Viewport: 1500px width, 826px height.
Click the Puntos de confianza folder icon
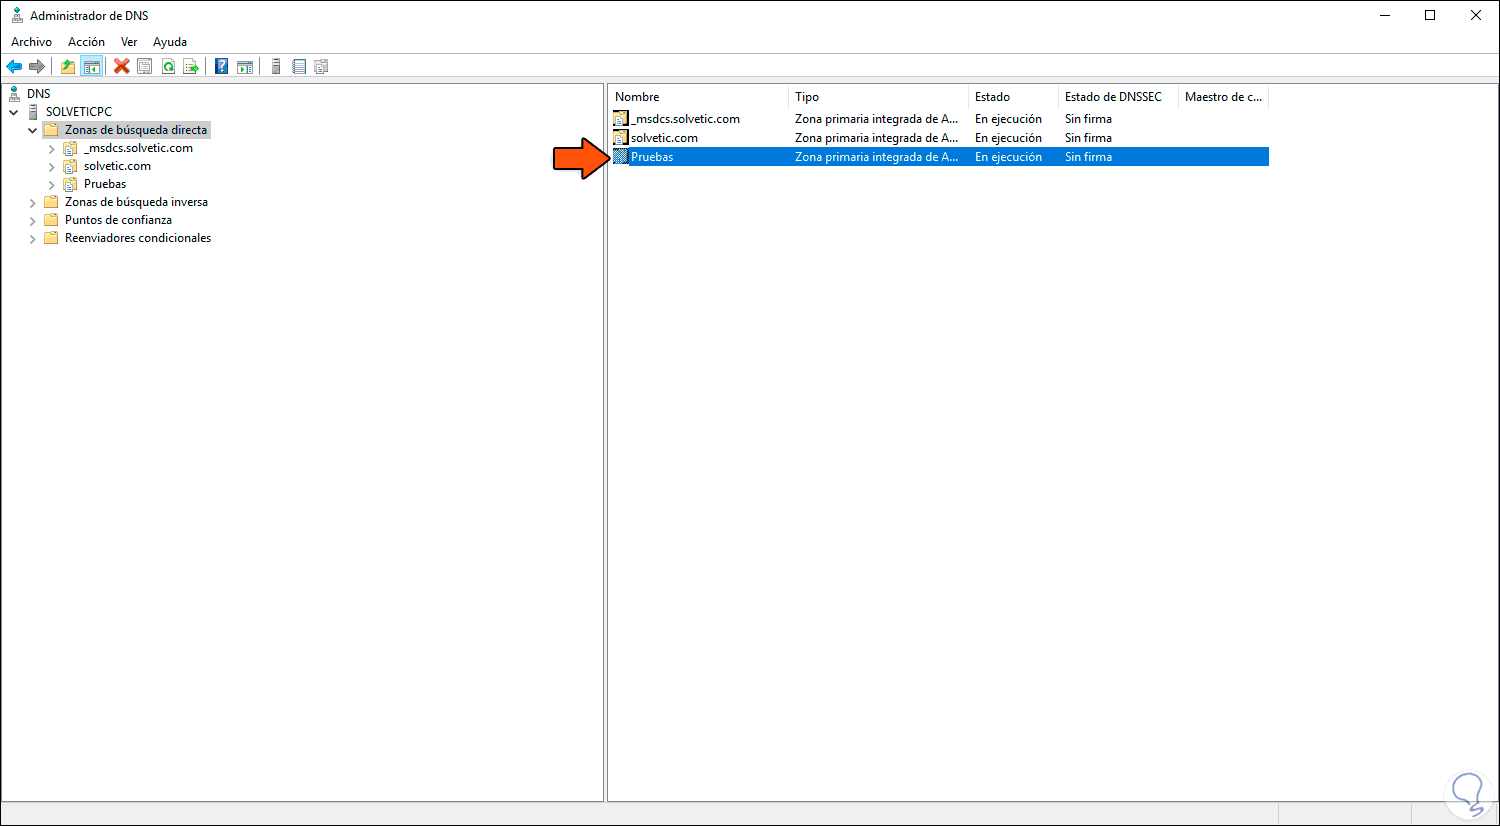coord(51,220)
